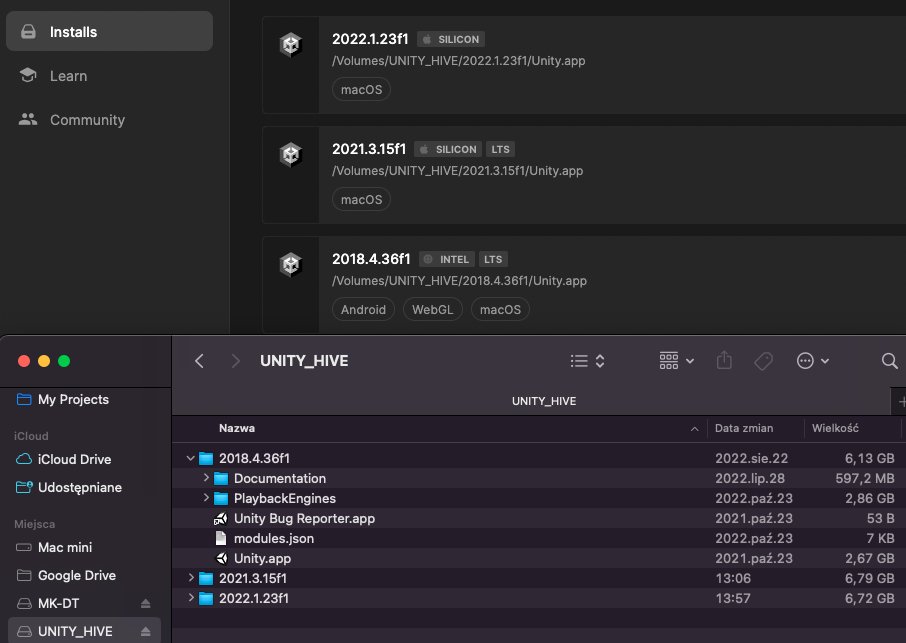Select the Documentation folder
This screenshot has height=643, width=906.
coord(539,478)
